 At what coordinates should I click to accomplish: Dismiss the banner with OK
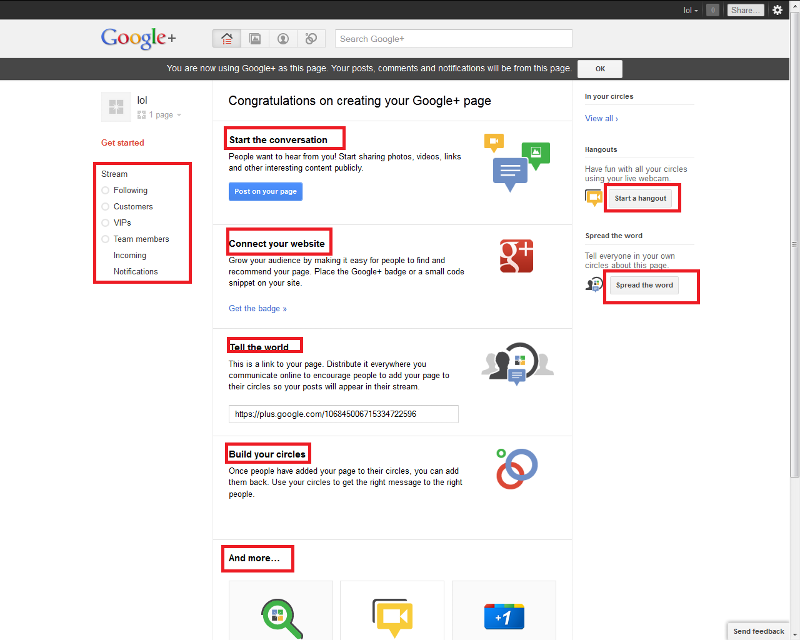[600, 68]
